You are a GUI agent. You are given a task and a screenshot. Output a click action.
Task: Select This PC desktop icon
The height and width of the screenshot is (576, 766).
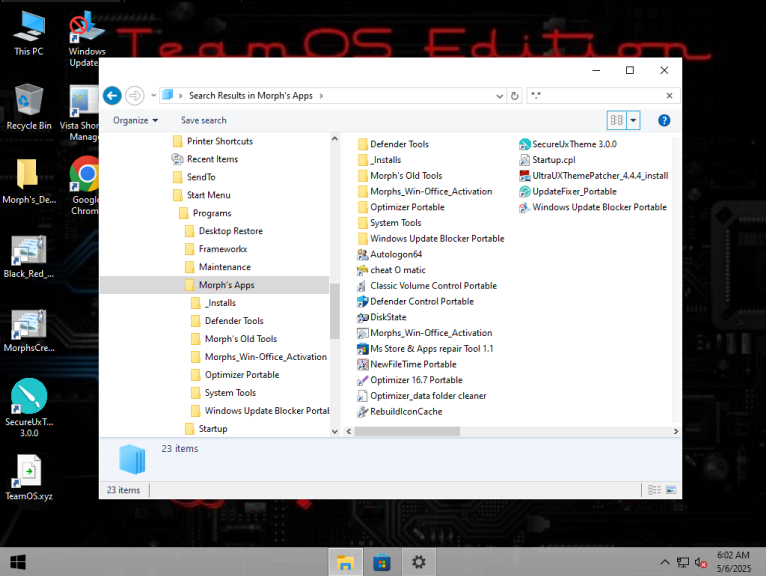28,33
